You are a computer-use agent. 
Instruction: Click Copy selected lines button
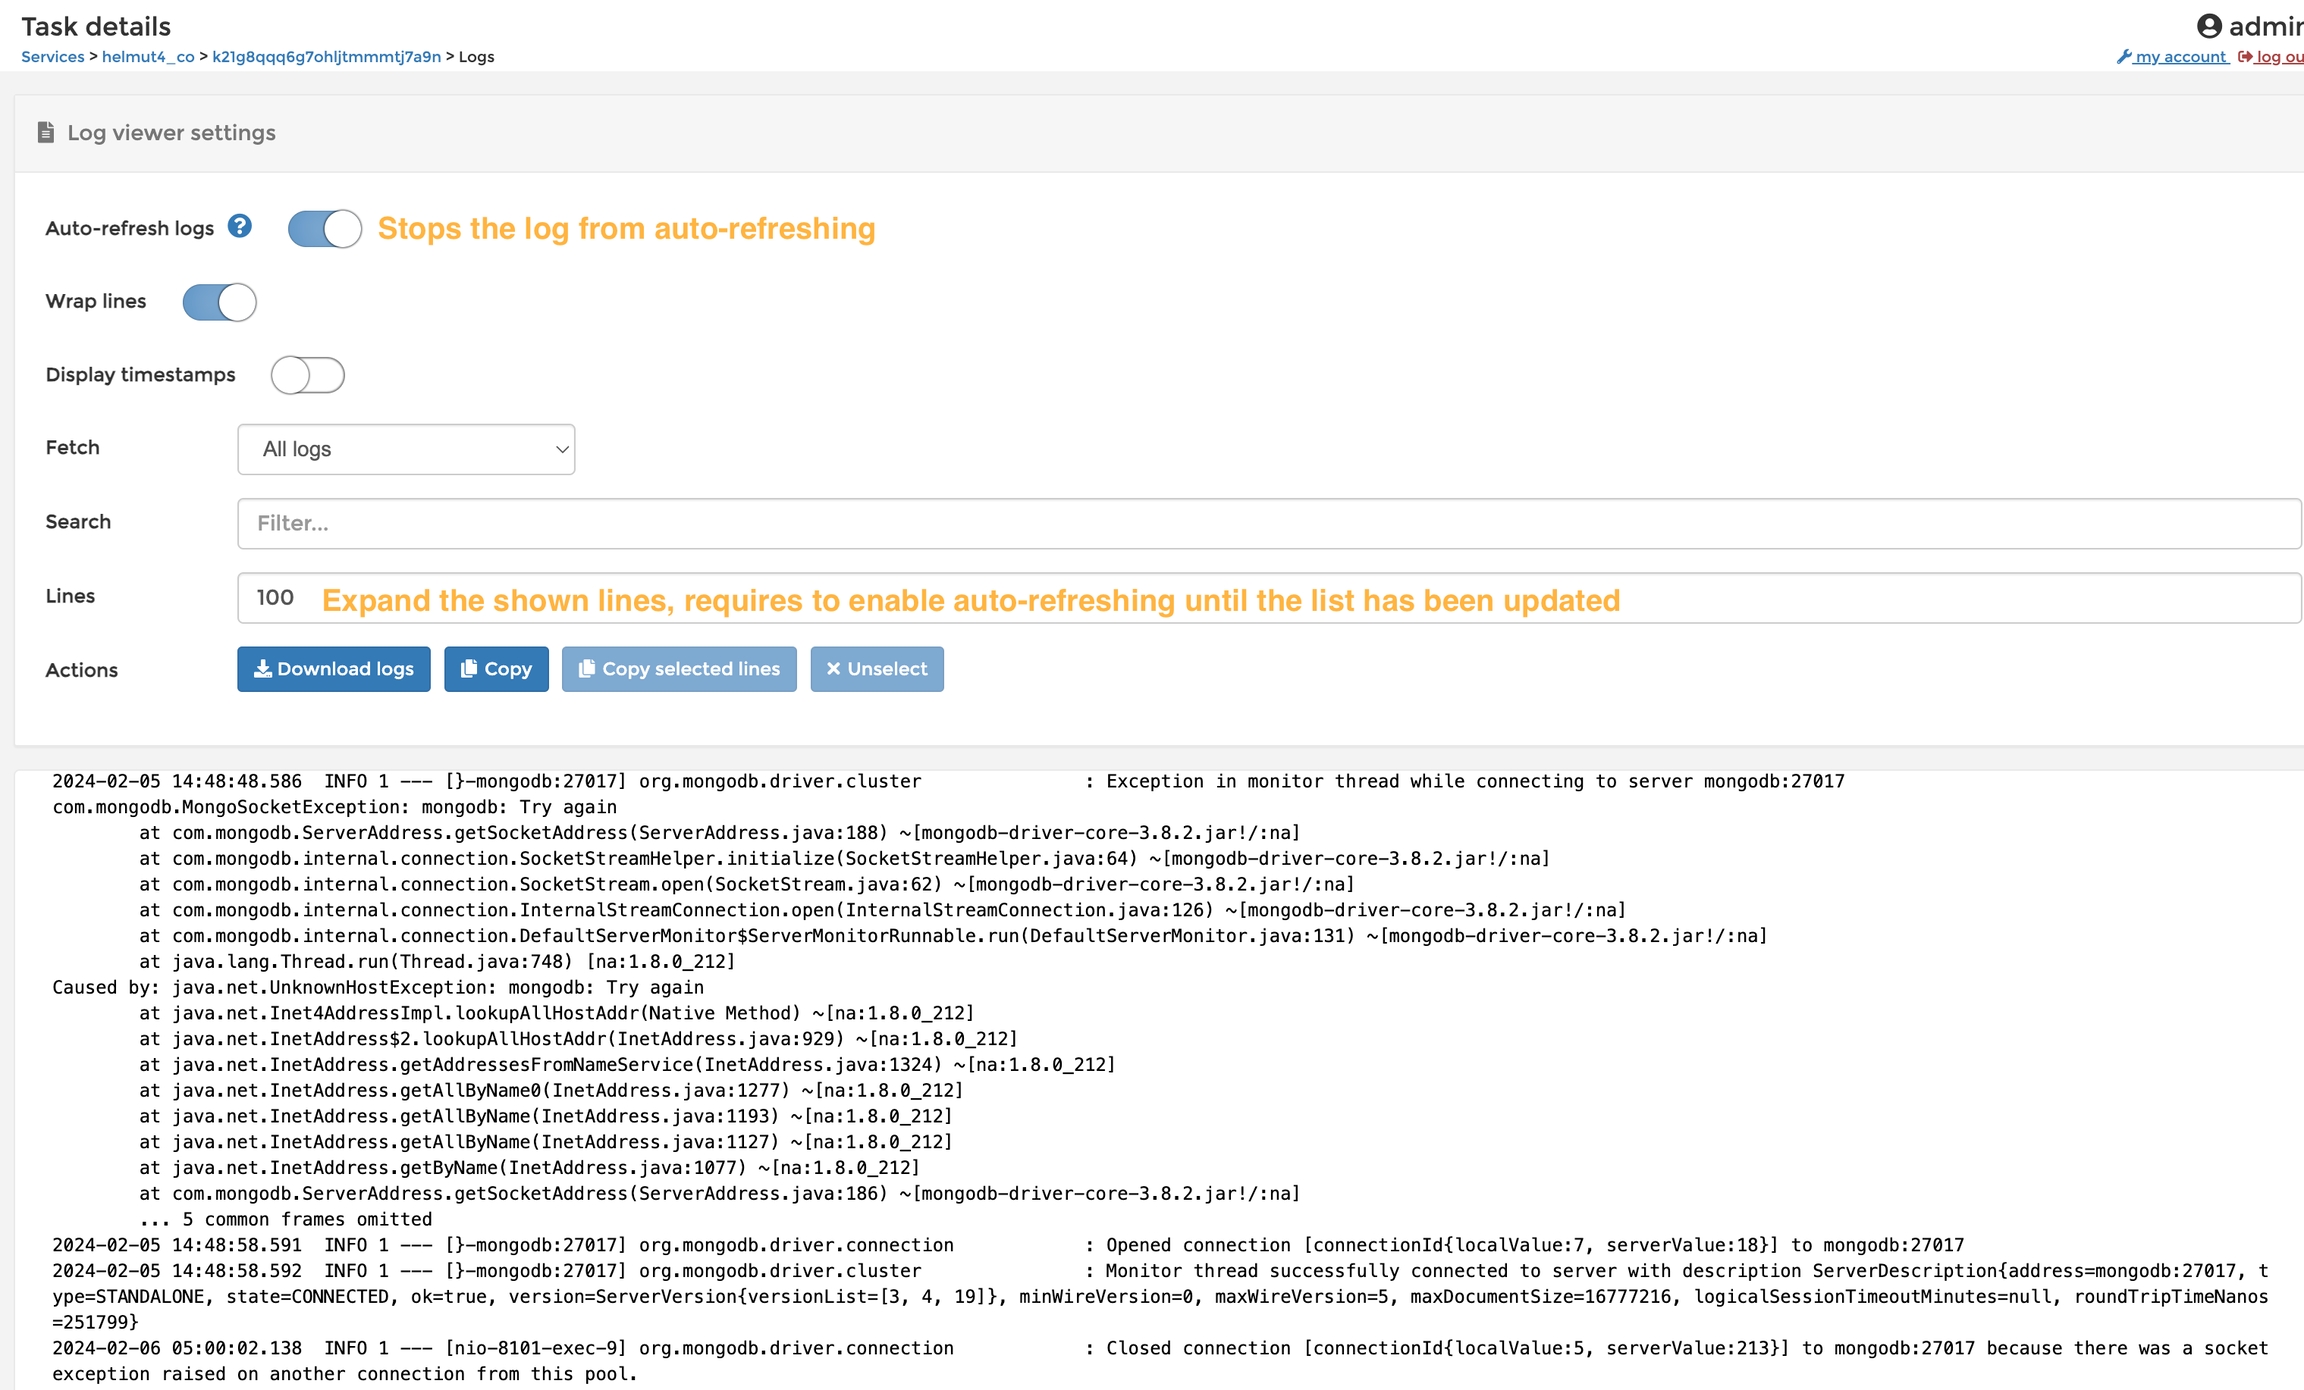679,669
